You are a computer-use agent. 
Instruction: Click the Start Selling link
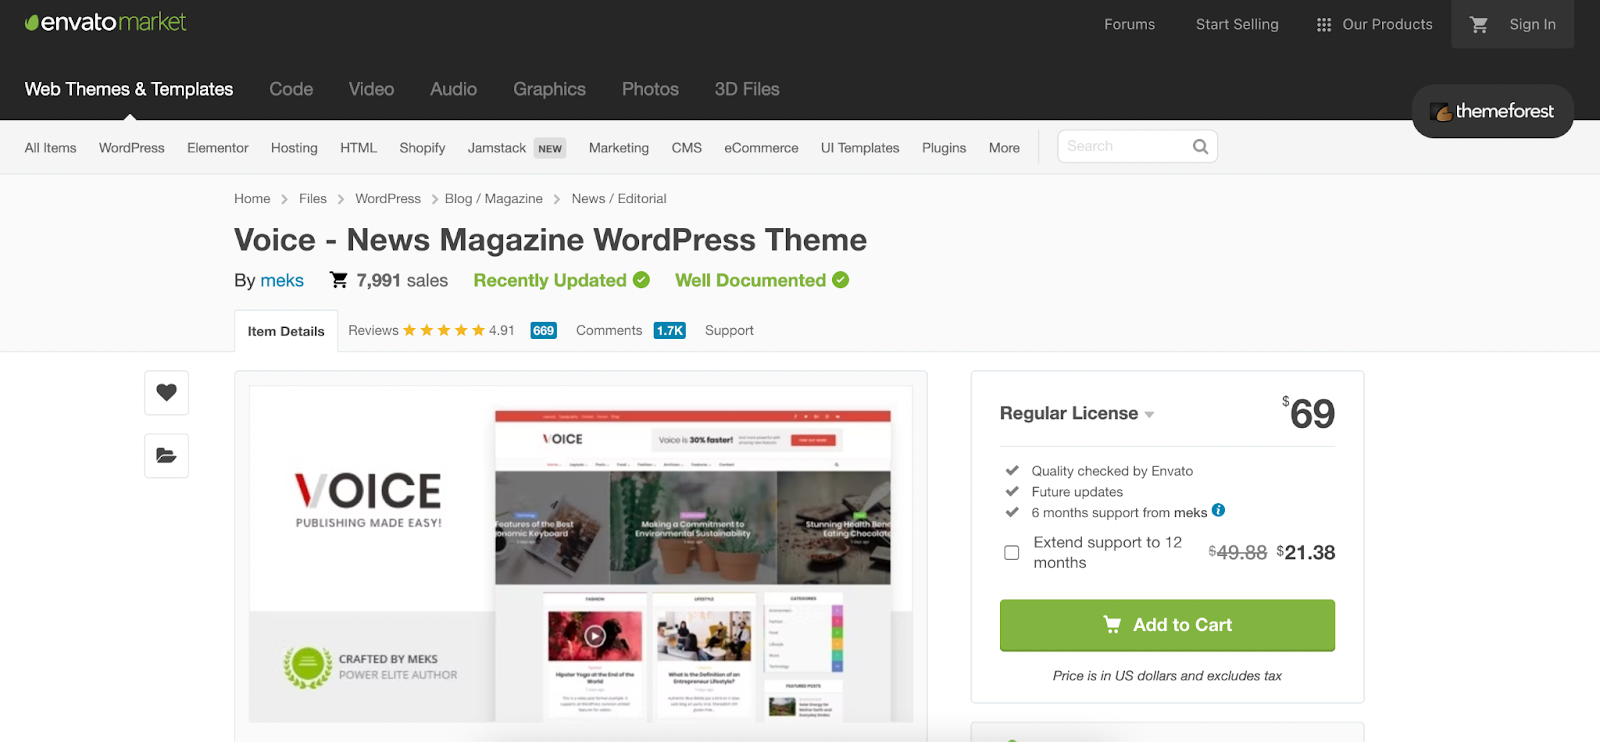(1237, 25)
